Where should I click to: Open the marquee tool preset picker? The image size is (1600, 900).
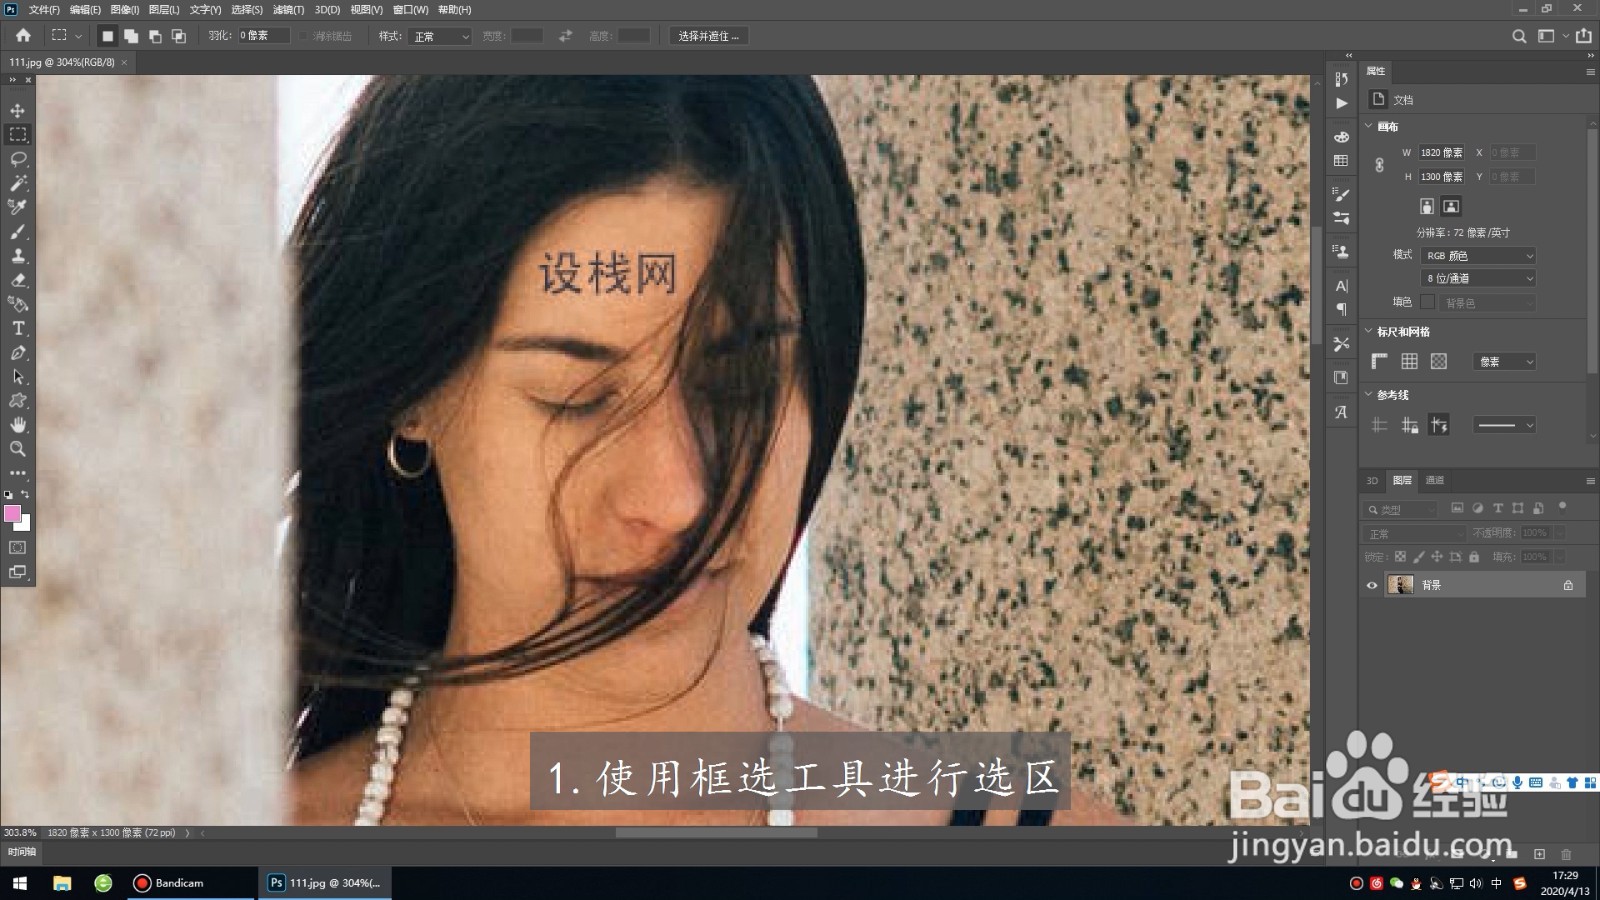pyautogui.click(x=66, y=35)
